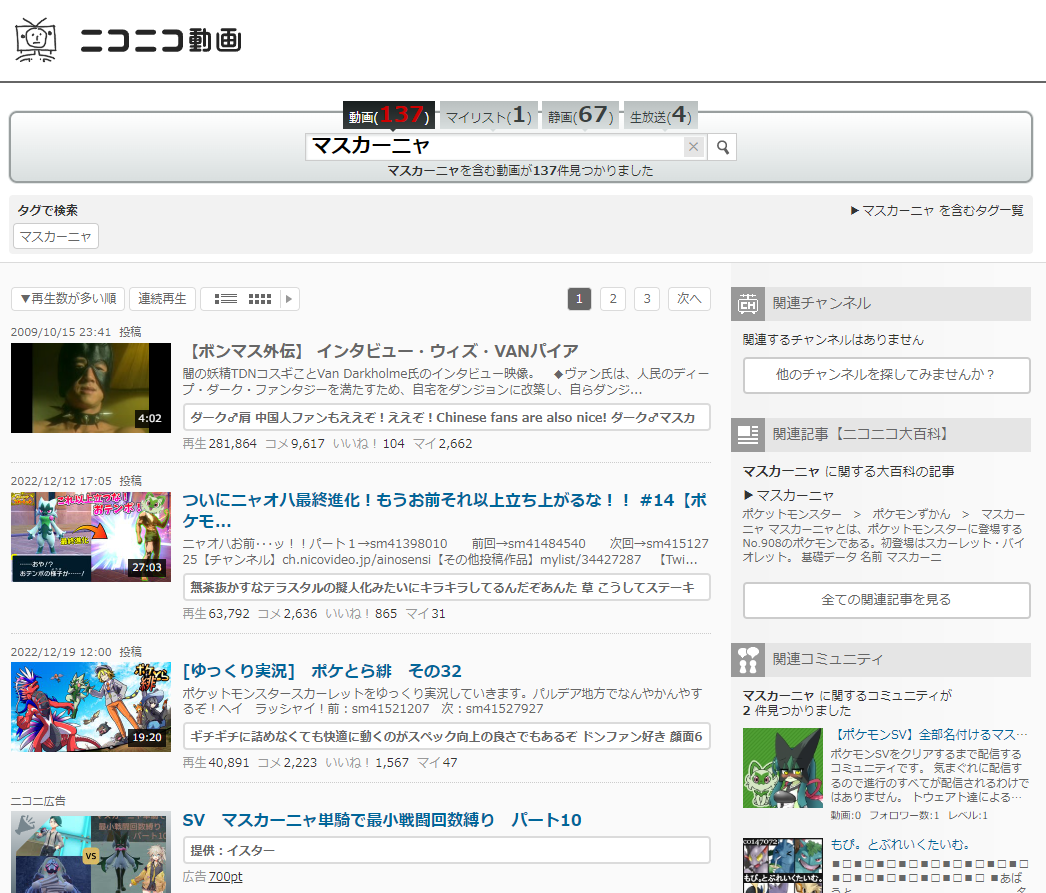Click the 関連記事 section icon

[748, 435]
